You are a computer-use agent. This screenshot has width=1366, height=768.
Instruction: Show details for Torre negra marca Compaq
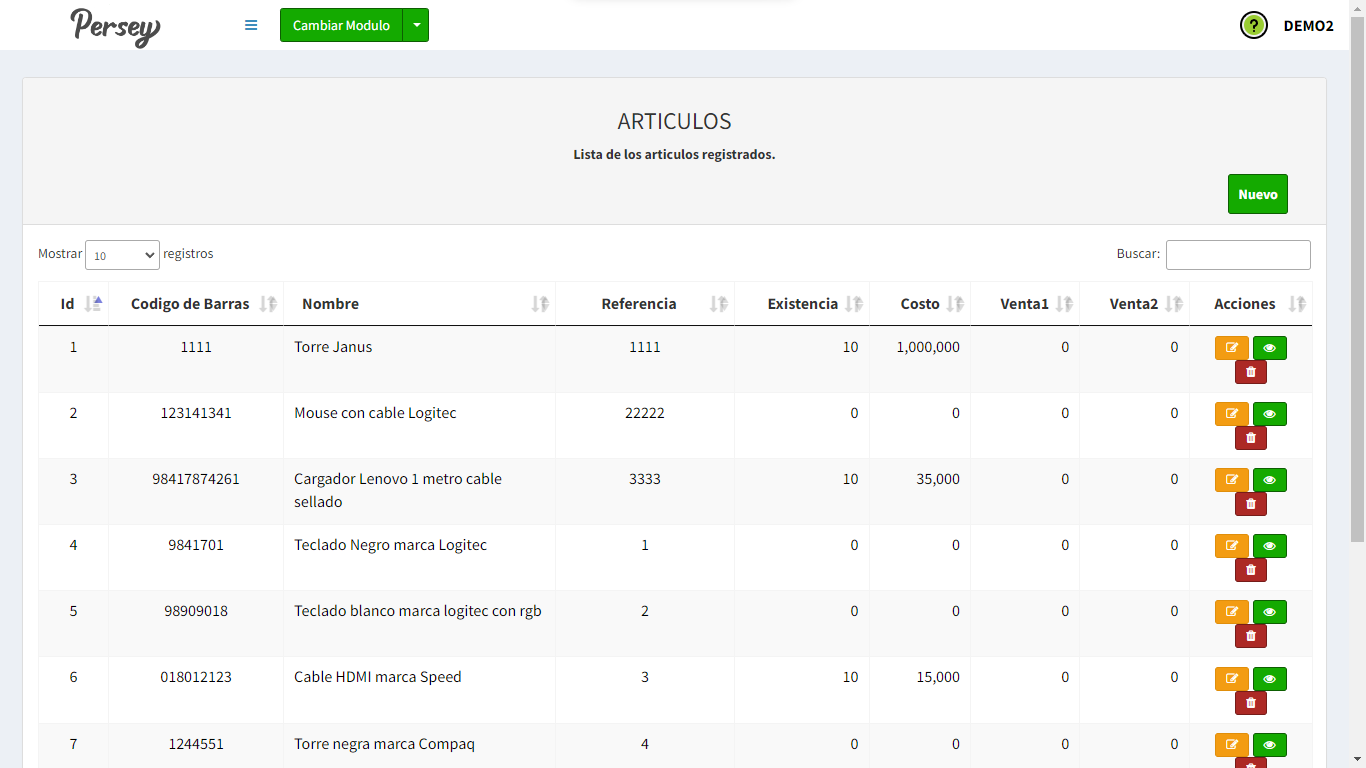1269,745
